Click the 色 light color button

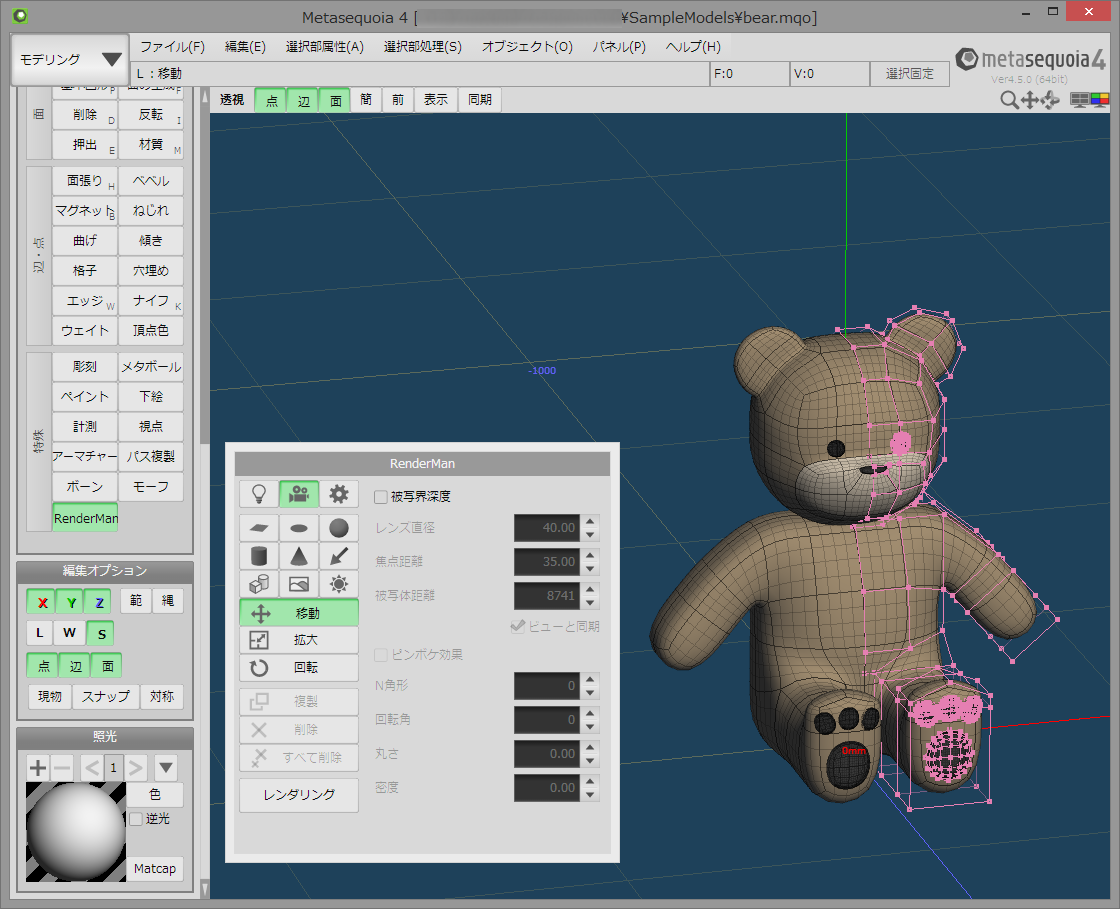click(155, 795)
